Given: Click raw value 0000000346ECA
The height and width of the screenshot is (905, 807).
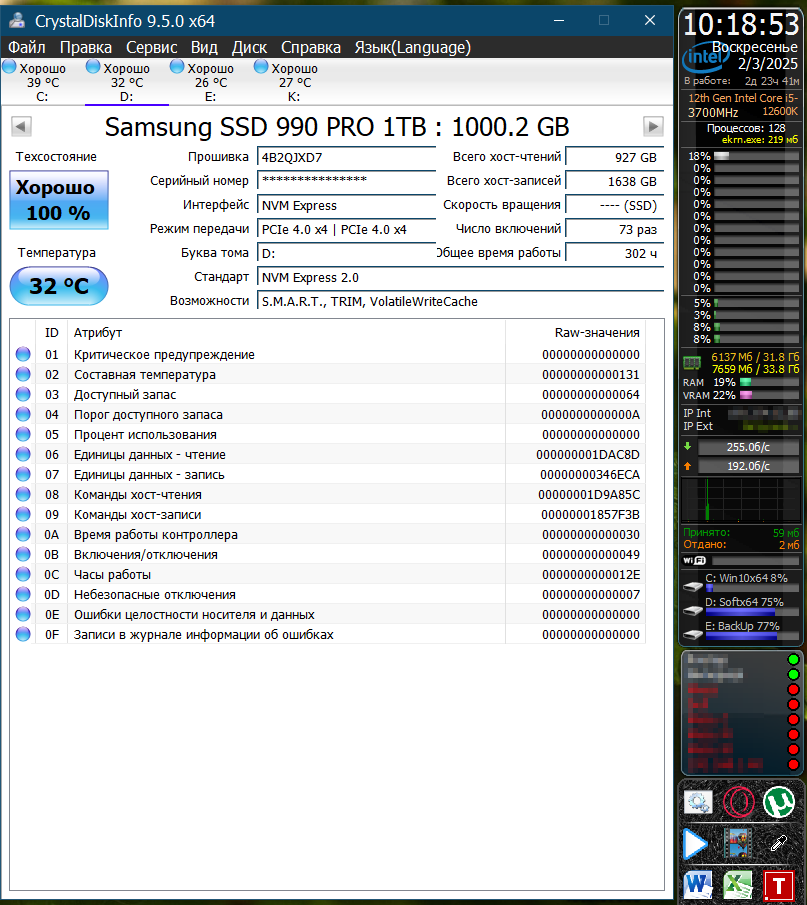Looking at the screenshot, I should tap(590, 474).
